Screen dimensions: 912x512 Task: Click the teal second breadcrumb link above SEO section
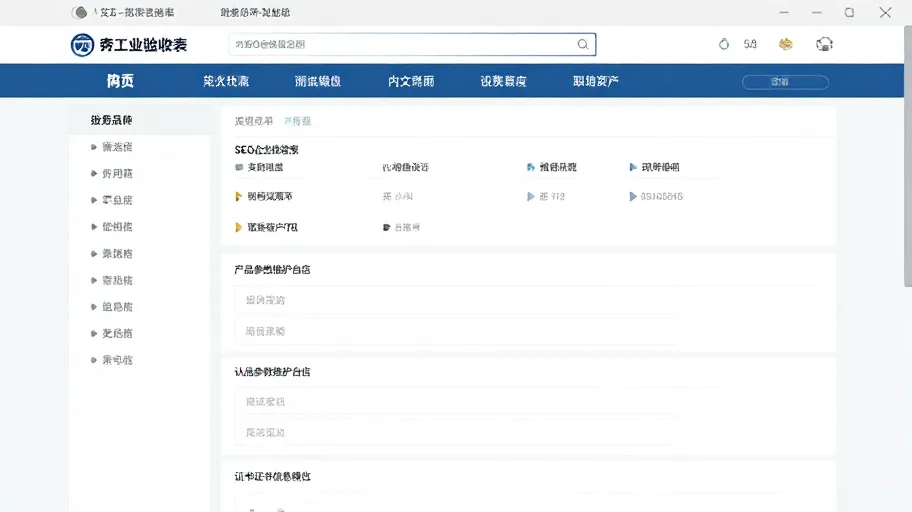(297, 121)
